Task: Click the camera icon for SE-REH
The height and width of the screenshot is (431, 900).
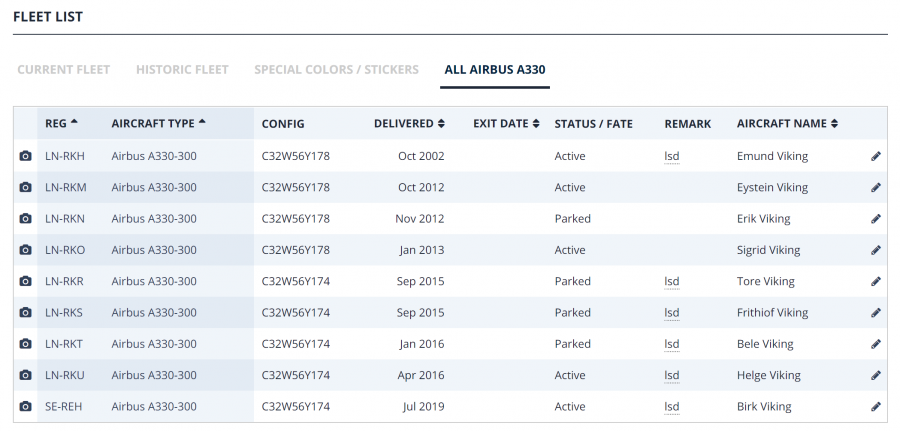Action: click(25, 407)
